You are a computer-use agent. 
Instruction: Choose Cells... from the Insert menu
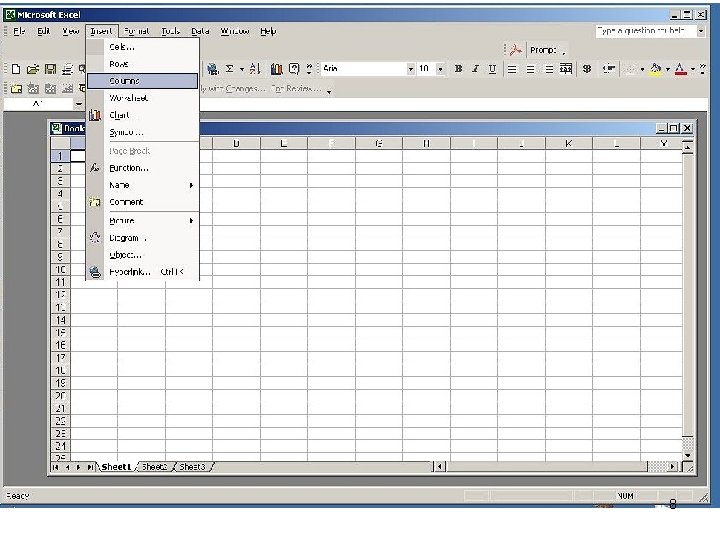pyautogui.click(x=143, y=47)
